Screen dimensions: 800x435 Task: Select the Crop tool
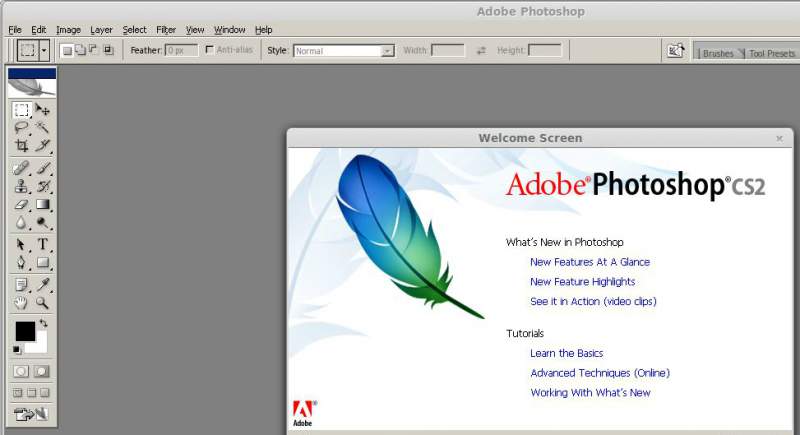(21, 145)
